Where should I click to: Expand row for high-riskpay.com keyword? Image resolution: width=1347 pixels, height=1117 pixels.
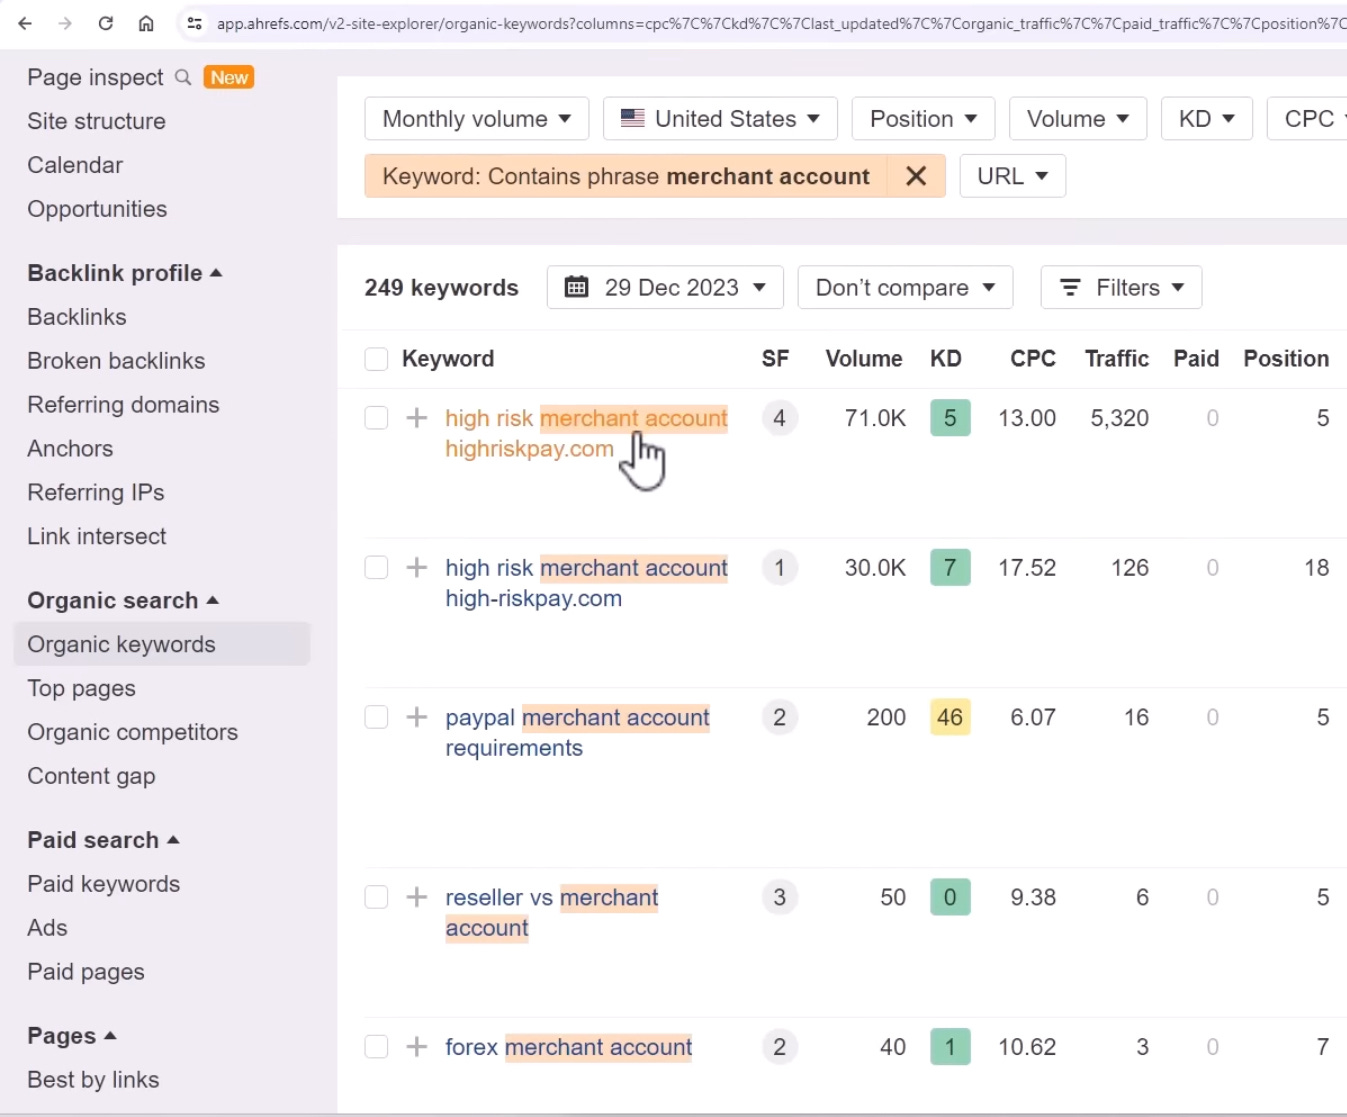click(417, 568)
